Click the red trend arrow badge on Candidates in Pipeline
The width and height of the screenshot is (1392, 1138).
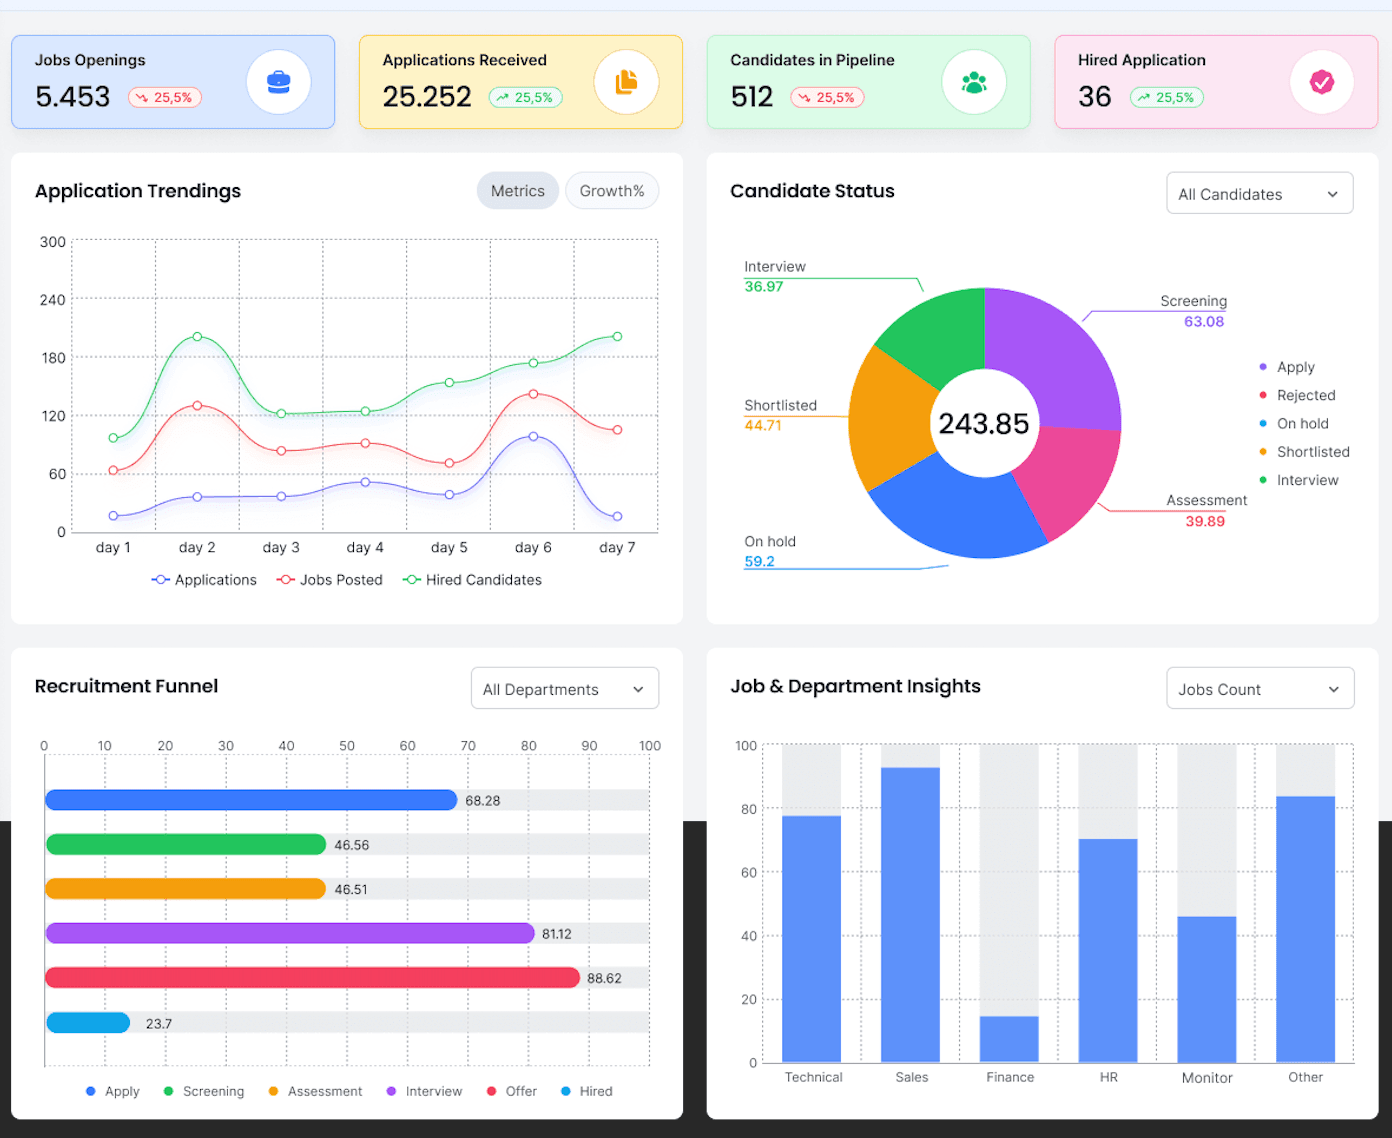(x=827, y=97)
